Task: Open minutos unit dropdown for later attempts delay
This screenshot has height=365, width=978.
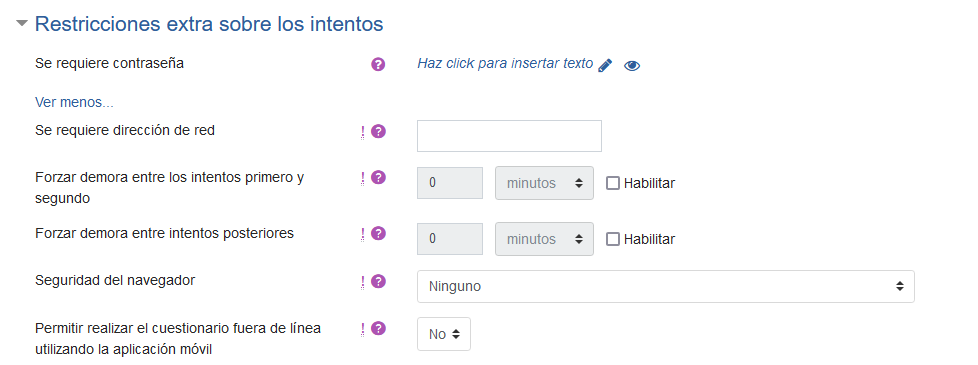Action: (544, 239)
